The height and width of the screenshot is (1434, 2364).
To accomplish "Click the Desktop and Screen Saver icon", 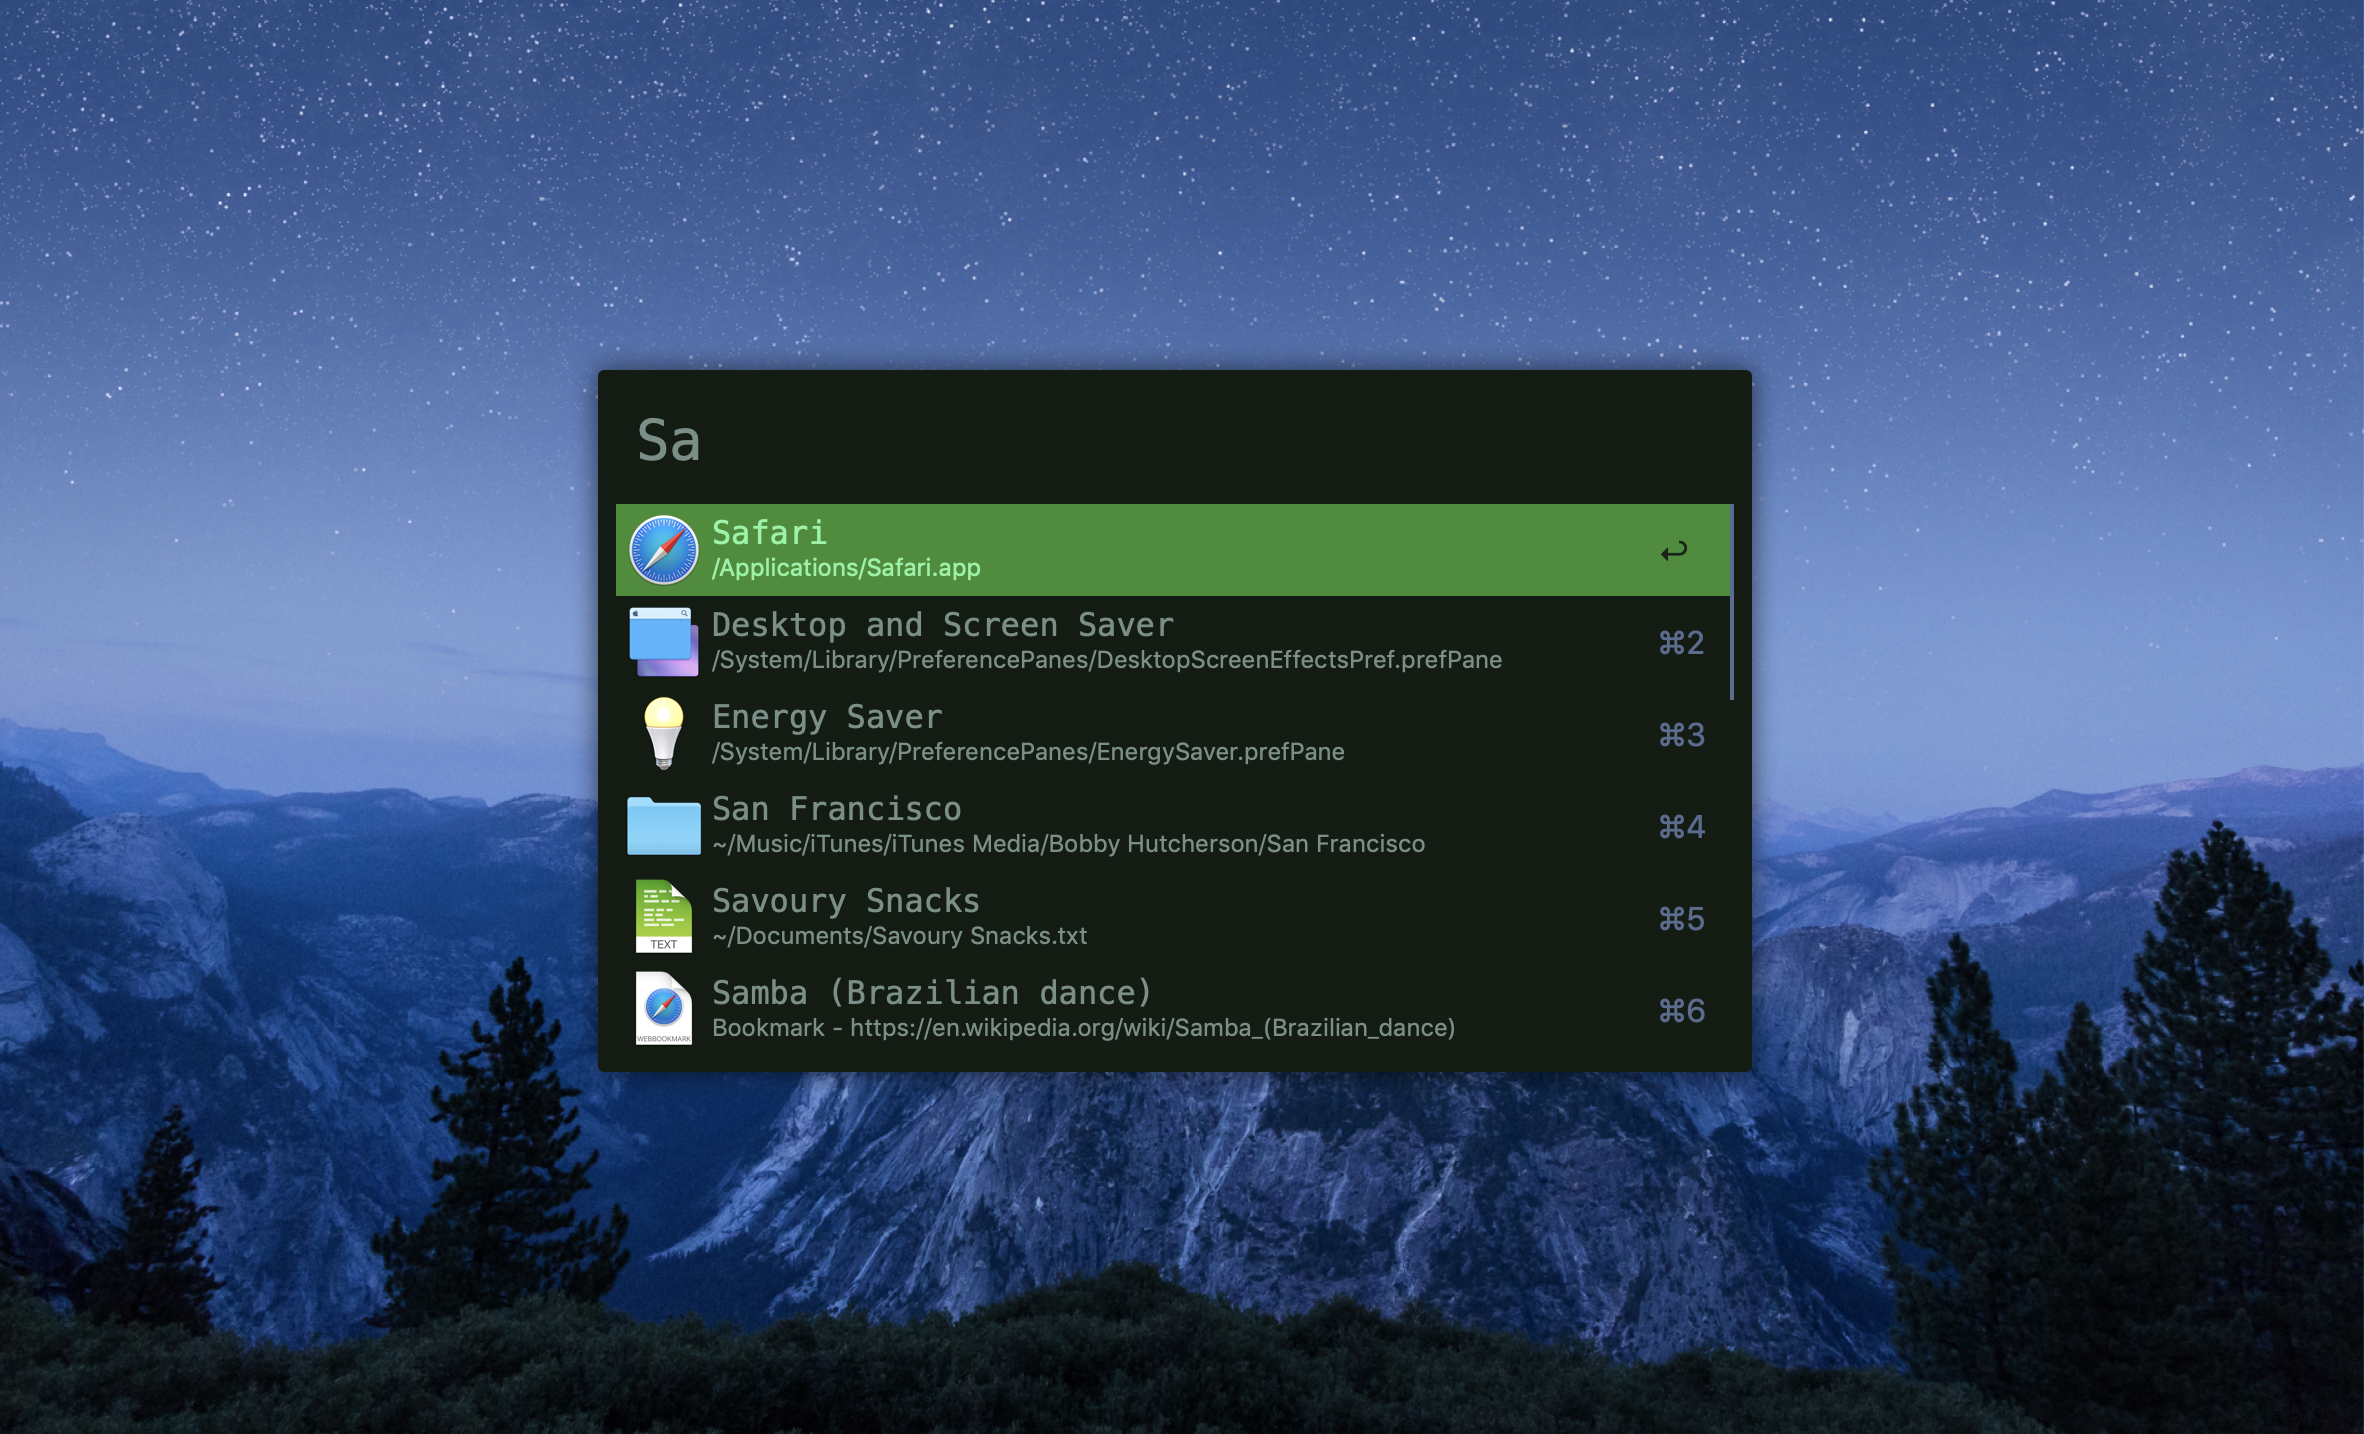I will pos(663,642).
